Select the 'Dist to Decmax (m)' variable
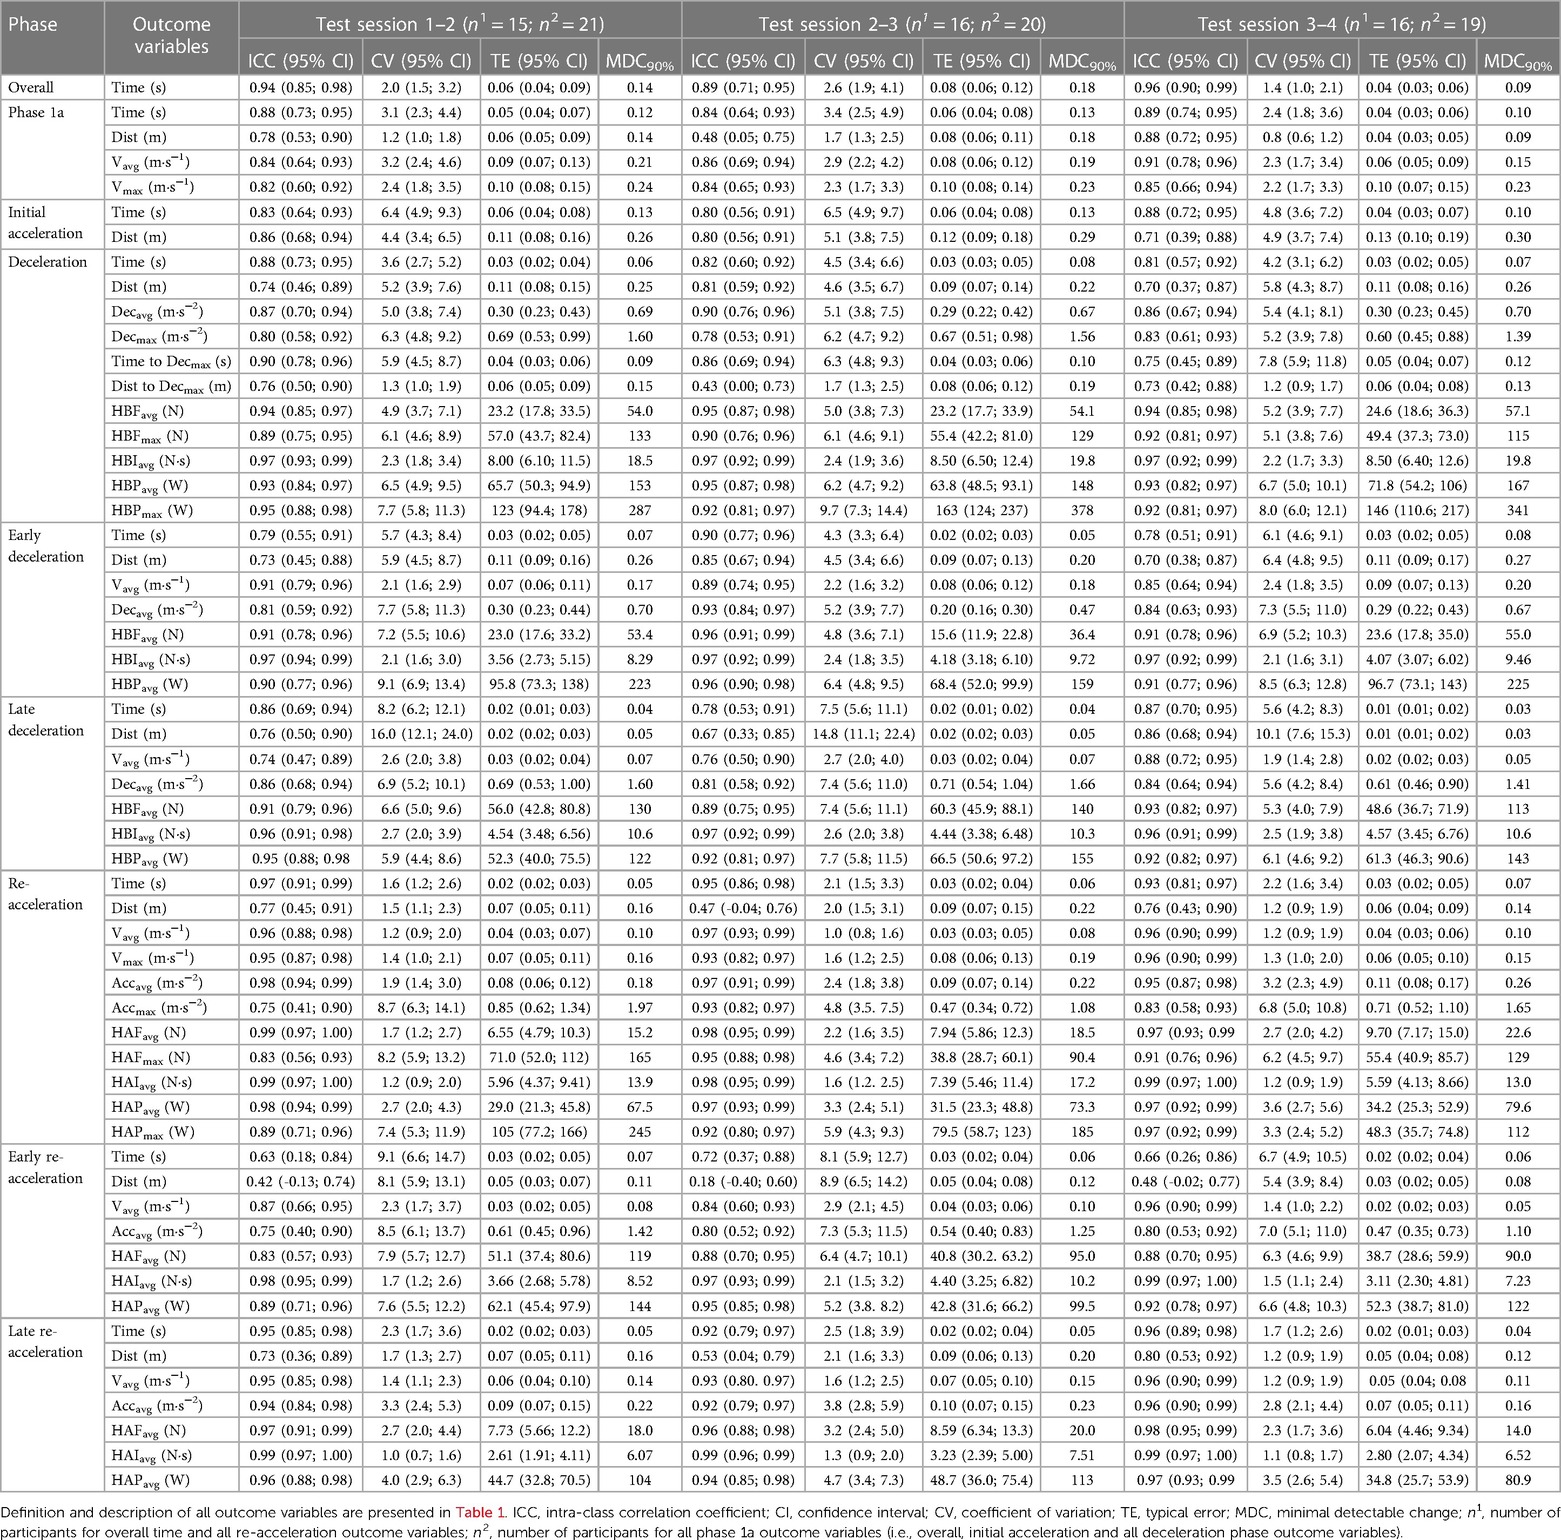Screen dimensions: 1561x1540 (x=171, y=386)
